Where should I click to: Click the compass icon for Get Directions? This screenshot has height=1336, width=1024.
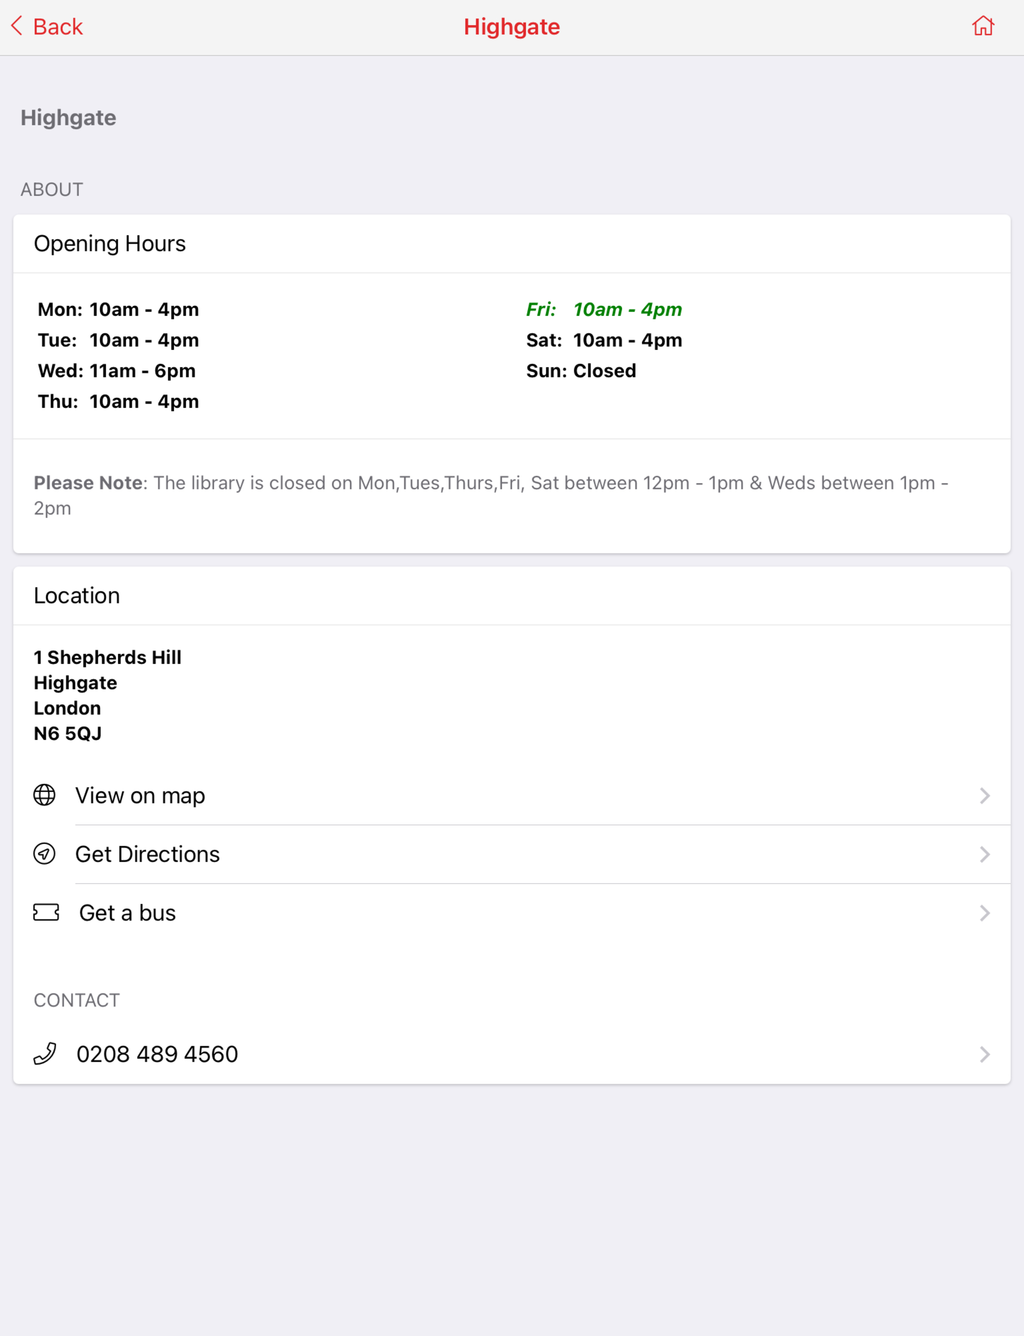pyautogui.click(x=45, y=854)
